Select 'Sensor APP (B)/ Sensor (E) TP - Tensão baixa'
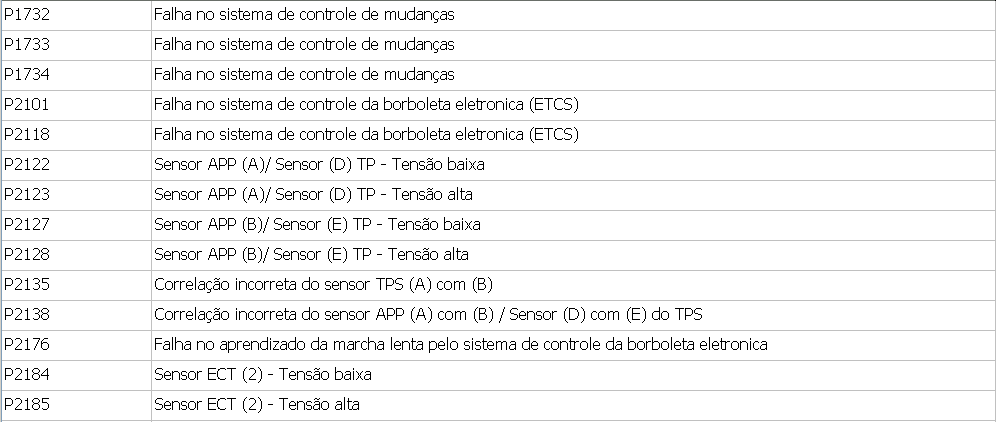This screenshot has height=422, width=998. [318, 225]
